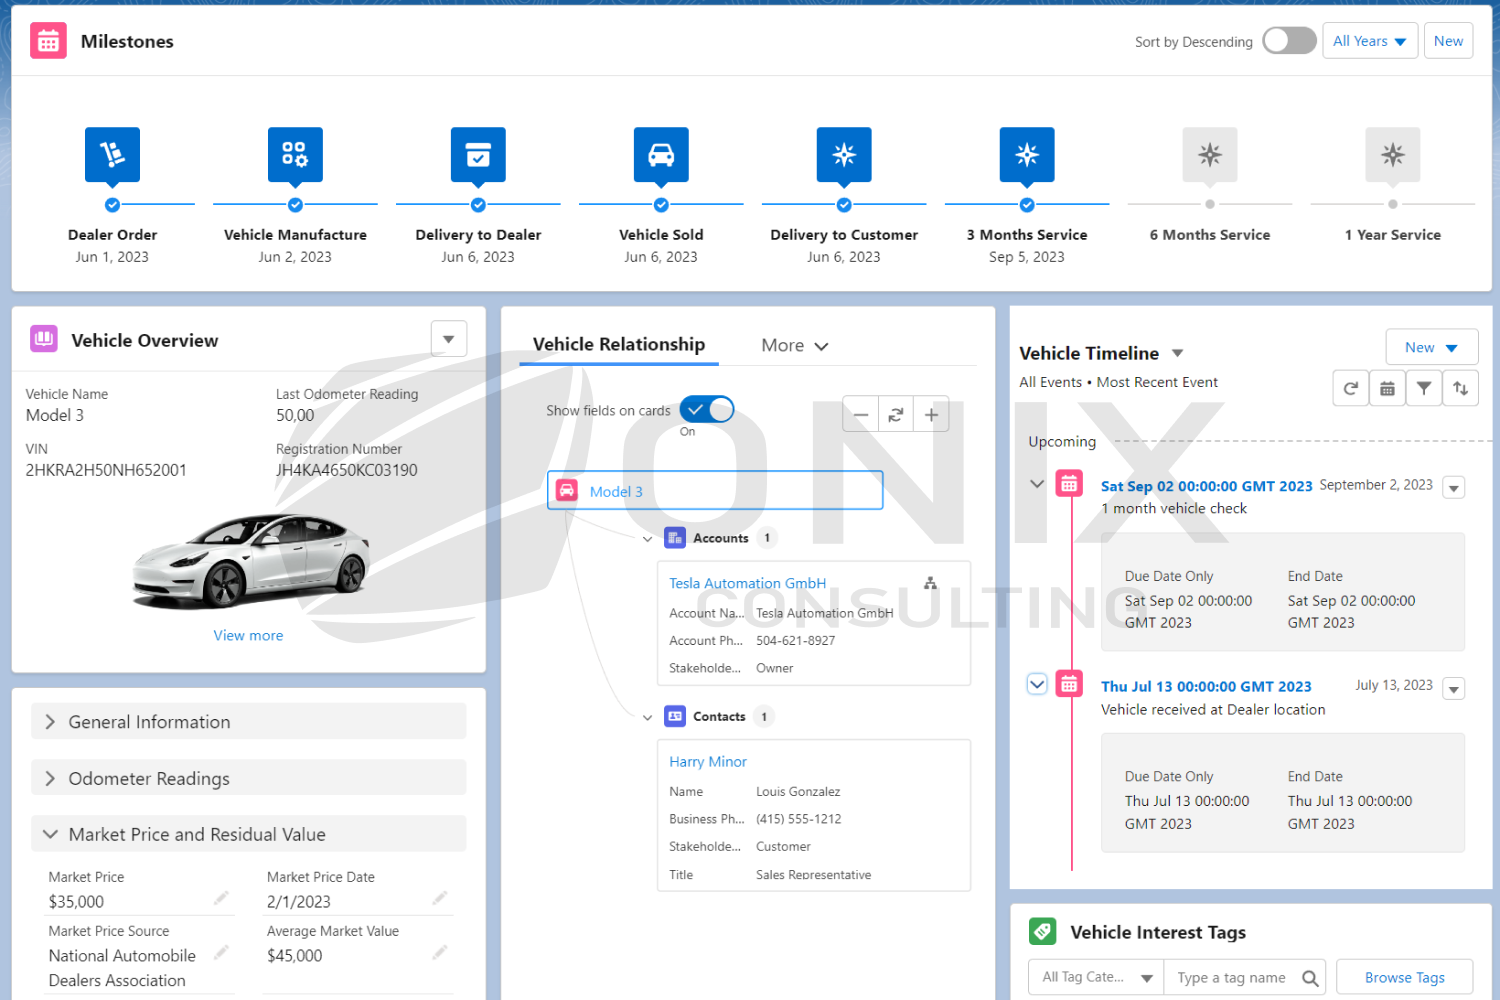Click the Dealer Order milestone icon
The height and width of the screenshot is (1000, 1500).
pyautogui.click(x=112, y=155)
